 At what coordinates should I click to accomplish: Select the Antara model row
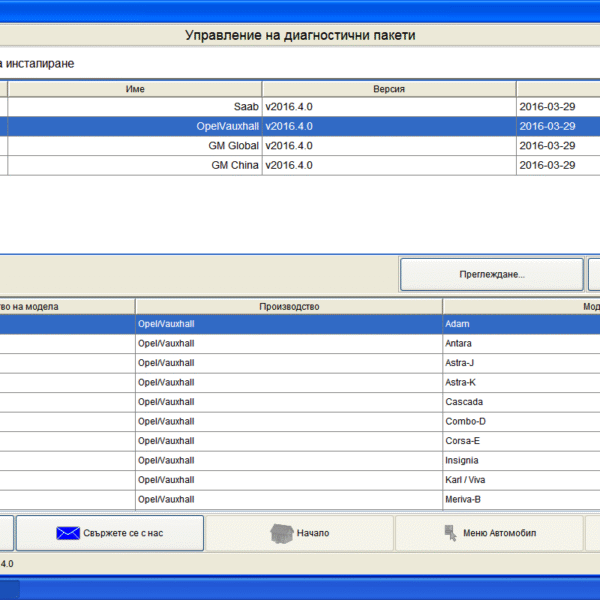(x=300, y=344)
